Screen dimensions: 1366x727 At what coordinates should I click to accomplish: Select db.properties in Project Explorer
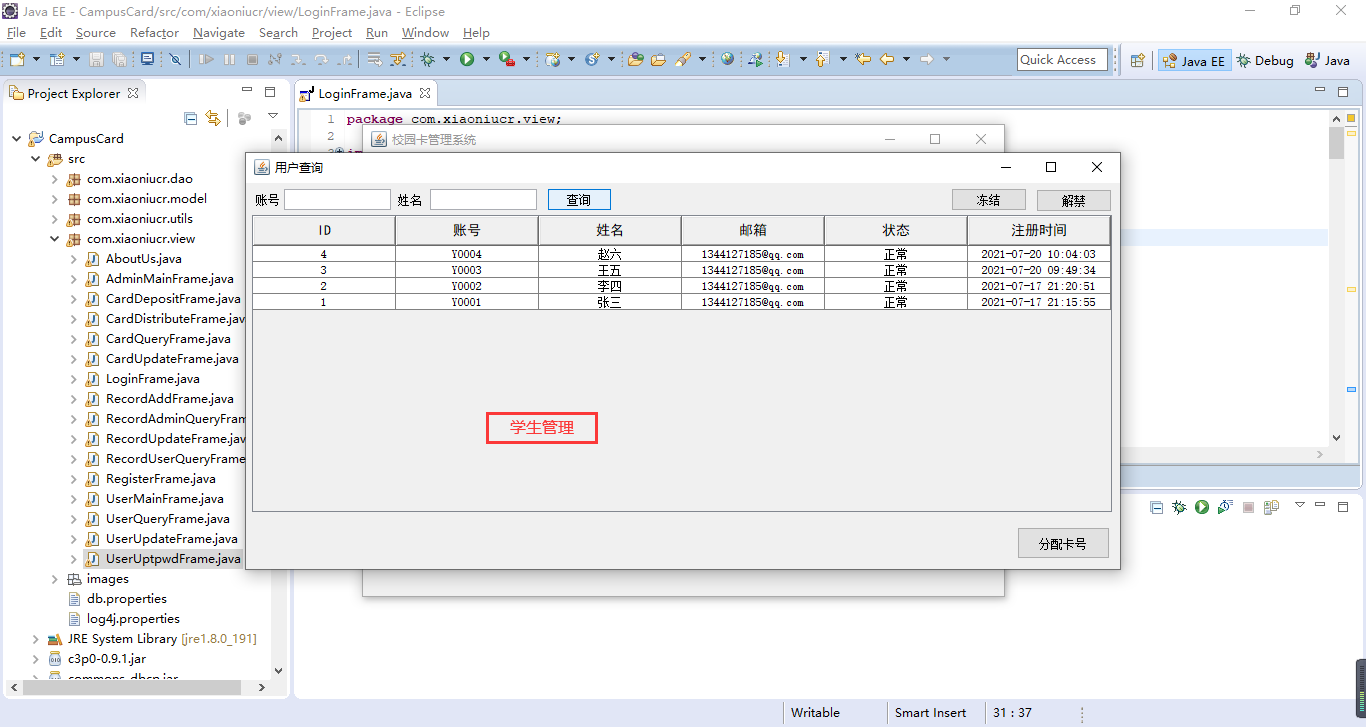(126, 599)
